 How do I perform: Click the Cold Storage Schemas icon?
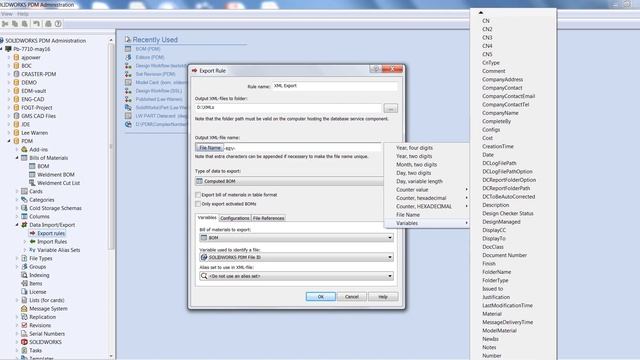tap(24, 208)
